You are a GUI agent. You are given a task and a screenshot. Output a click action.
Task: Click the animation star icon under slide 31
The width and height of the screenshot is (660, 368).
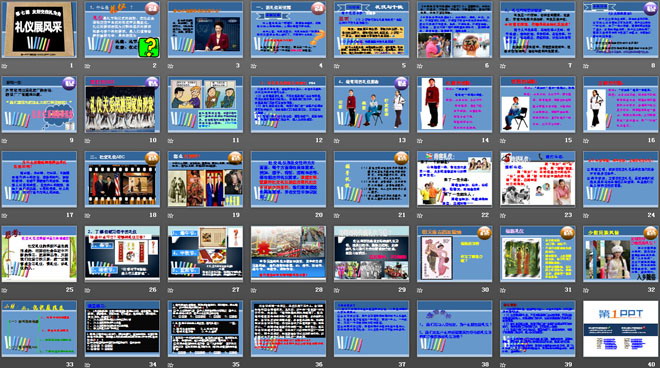[x=503, y=290]
